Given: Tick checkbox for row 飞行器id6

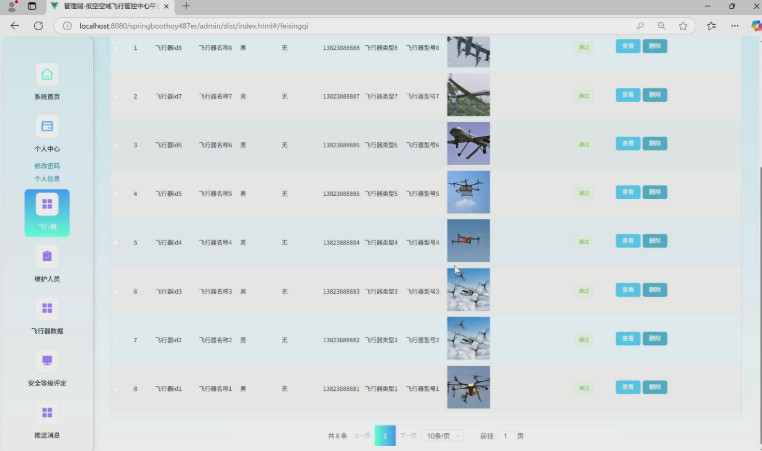Looking at the screenshot, I should [x=116, y=145].
